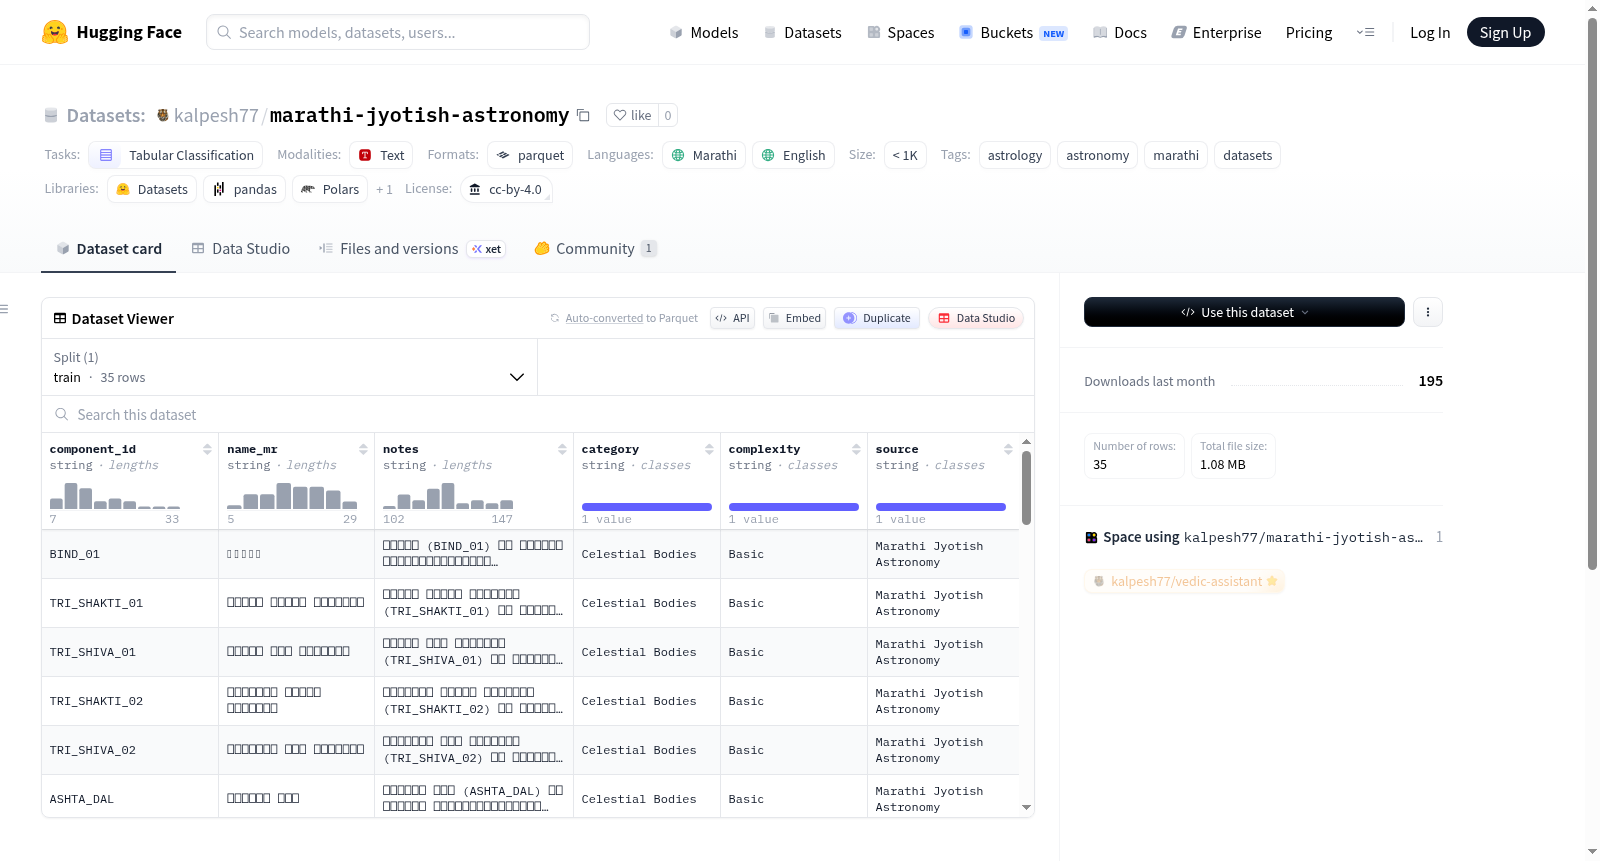Expand the +1 more libraries

(x=384, y=189)
